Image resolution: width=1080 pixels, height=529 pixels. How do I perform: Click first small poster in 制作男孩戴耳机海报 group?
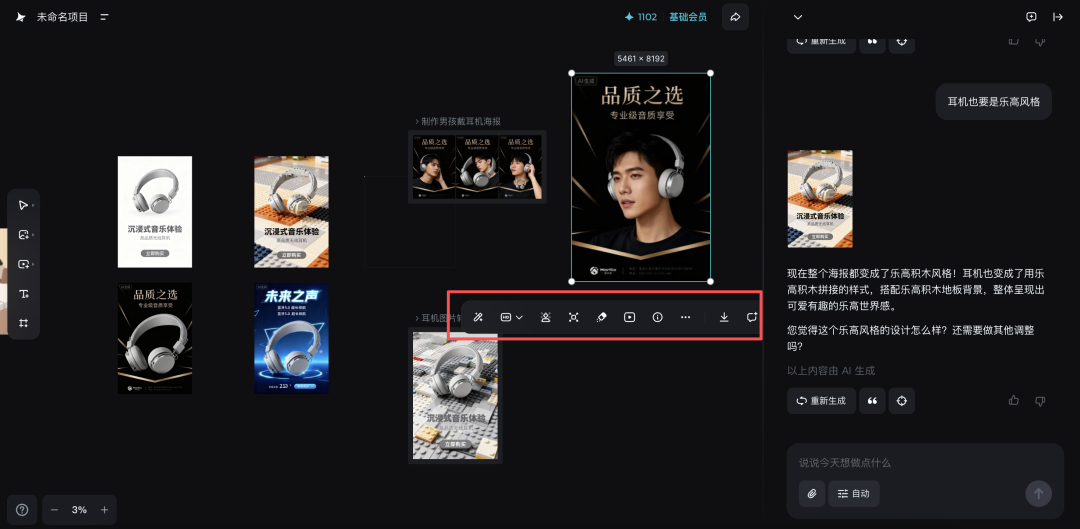[x=434, y=167]
